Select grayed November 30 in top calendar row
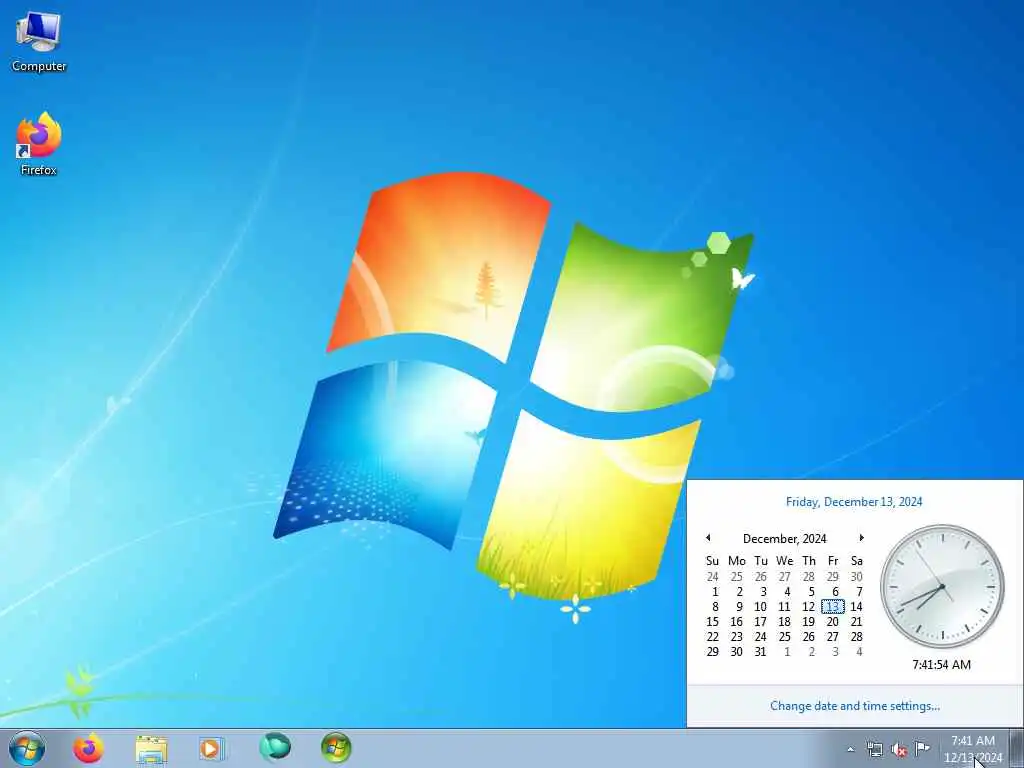This screenshot has width=1024, height=768. tap(856, 577)
